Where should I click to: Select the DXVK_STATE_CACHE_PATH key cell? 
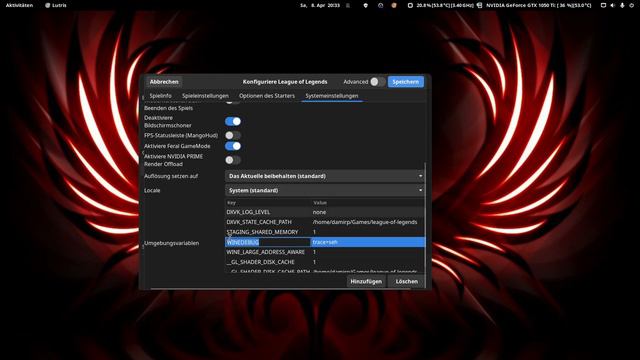(x=268, y=222)
